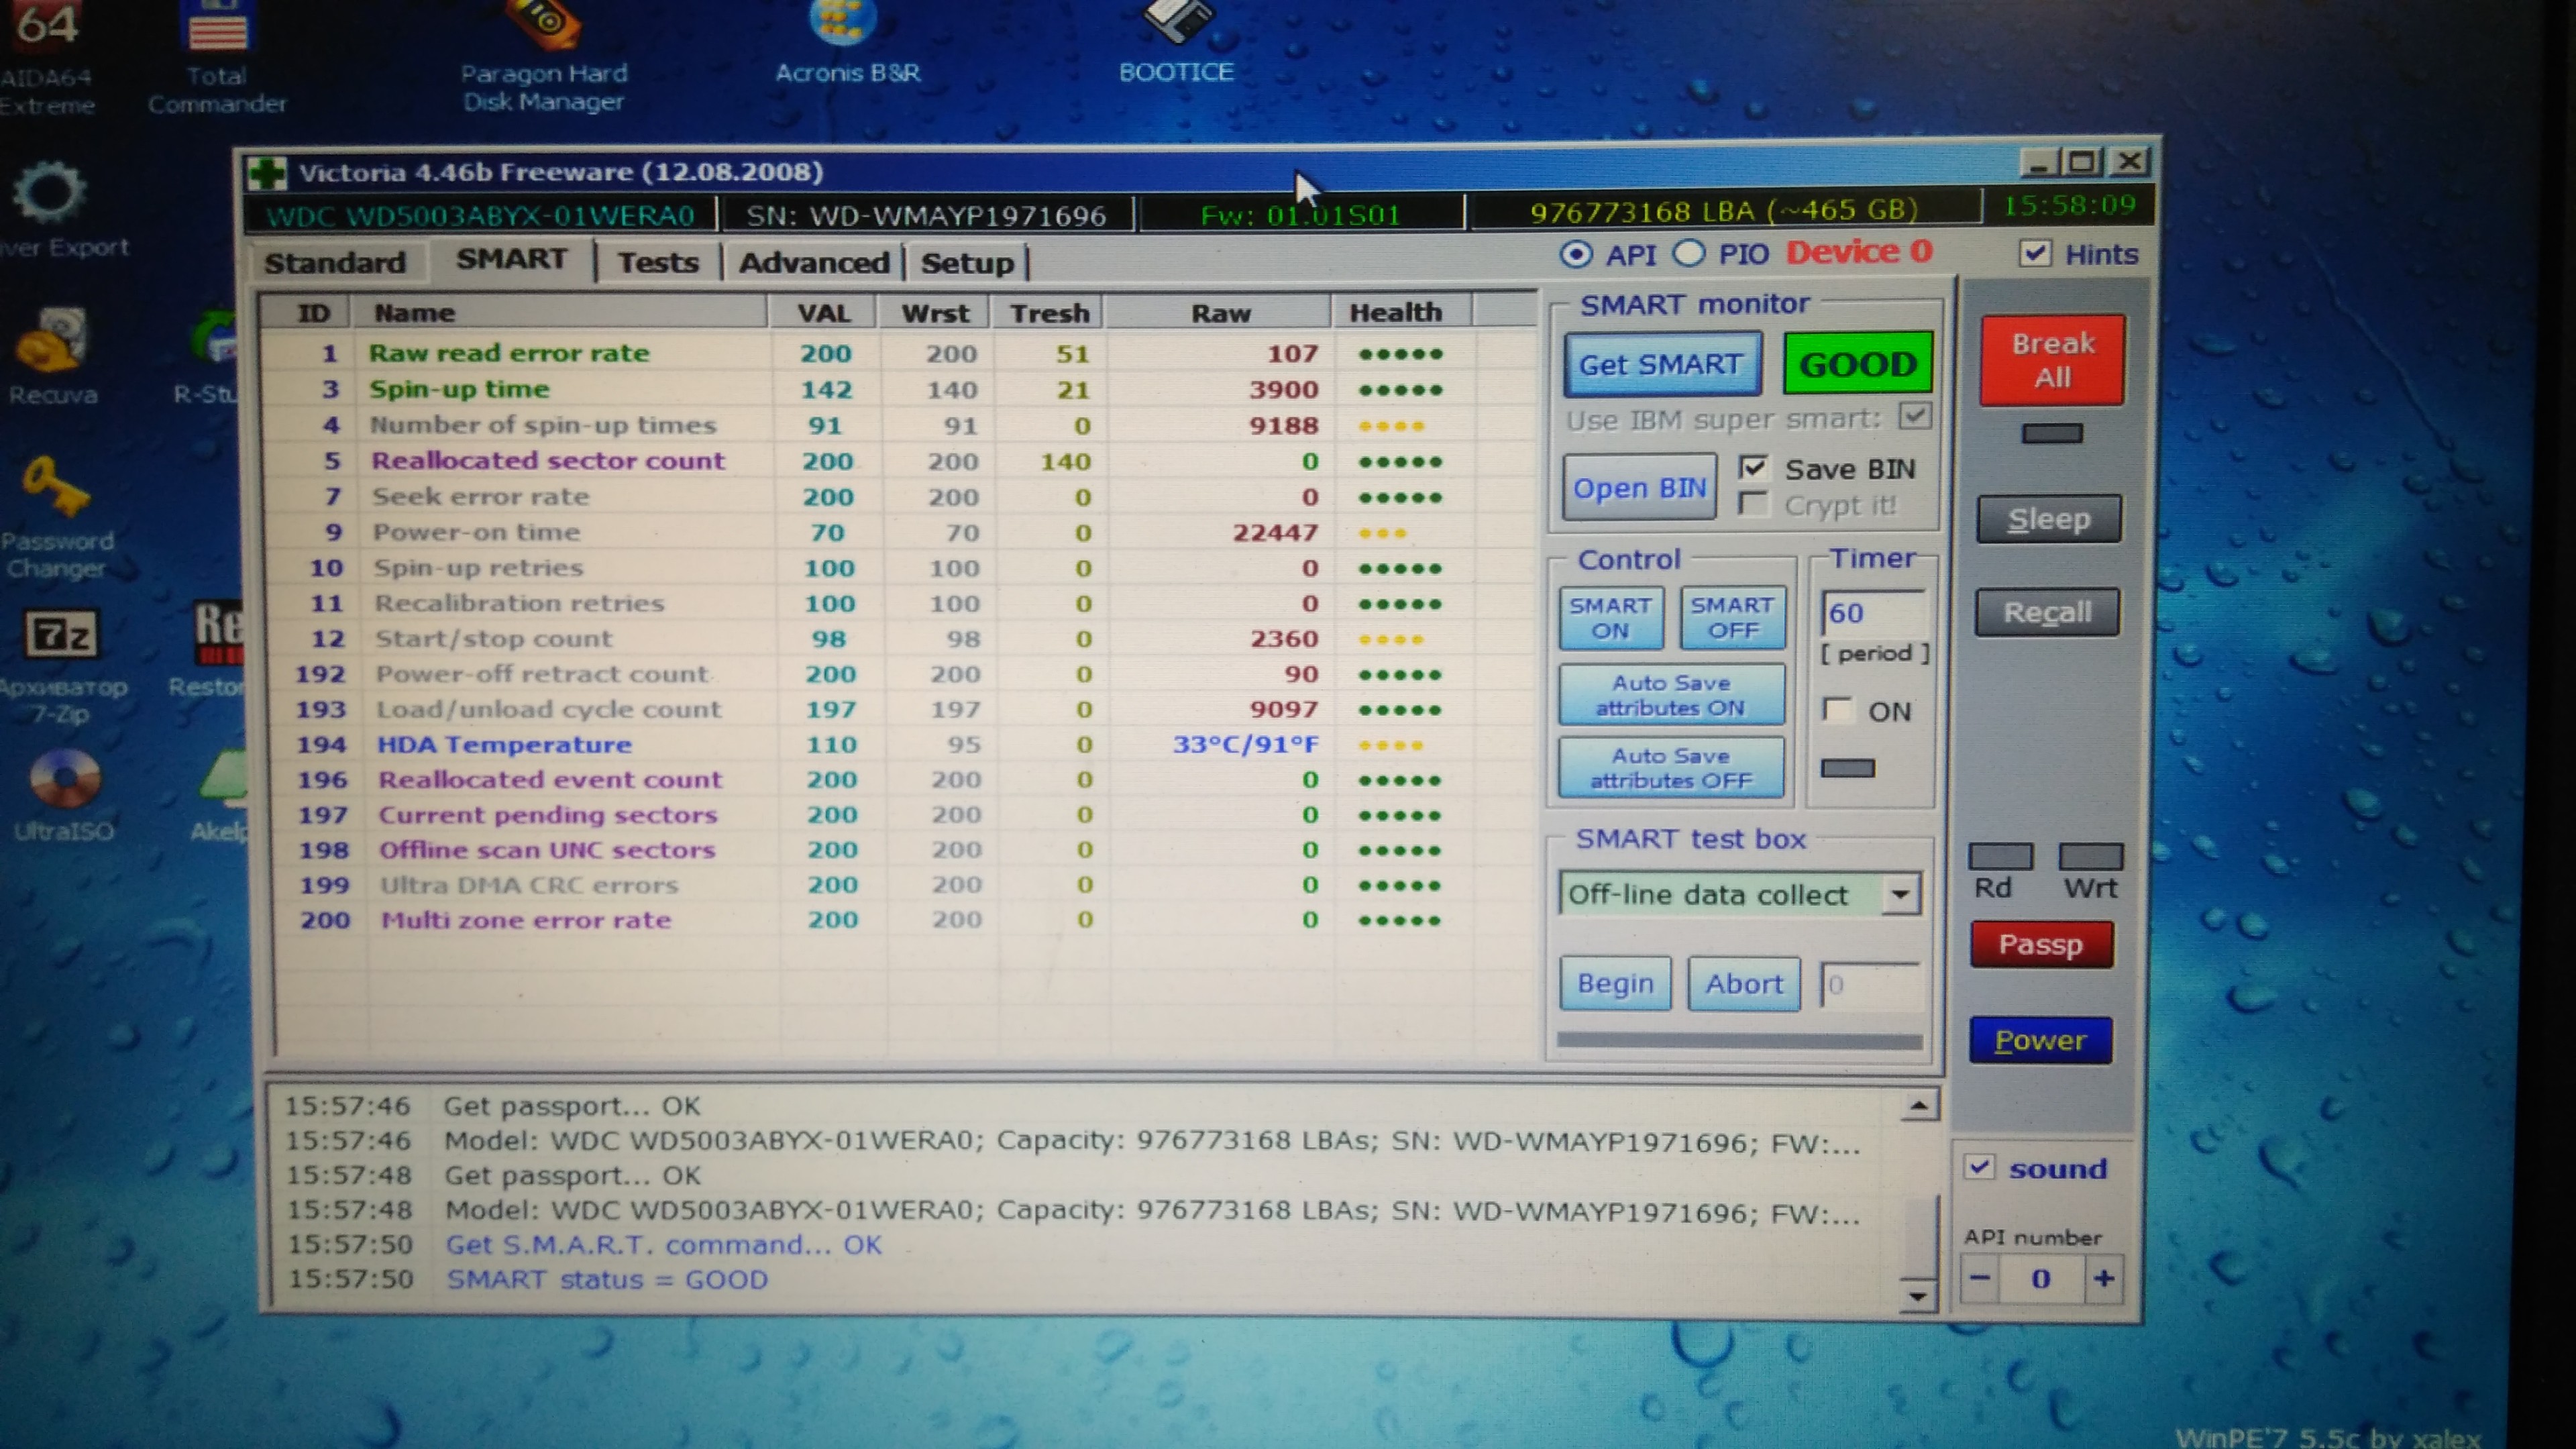This screenshot has width=2576, height=1449.
Task: Click the SMART ON button
Action: coord(1610,618)
